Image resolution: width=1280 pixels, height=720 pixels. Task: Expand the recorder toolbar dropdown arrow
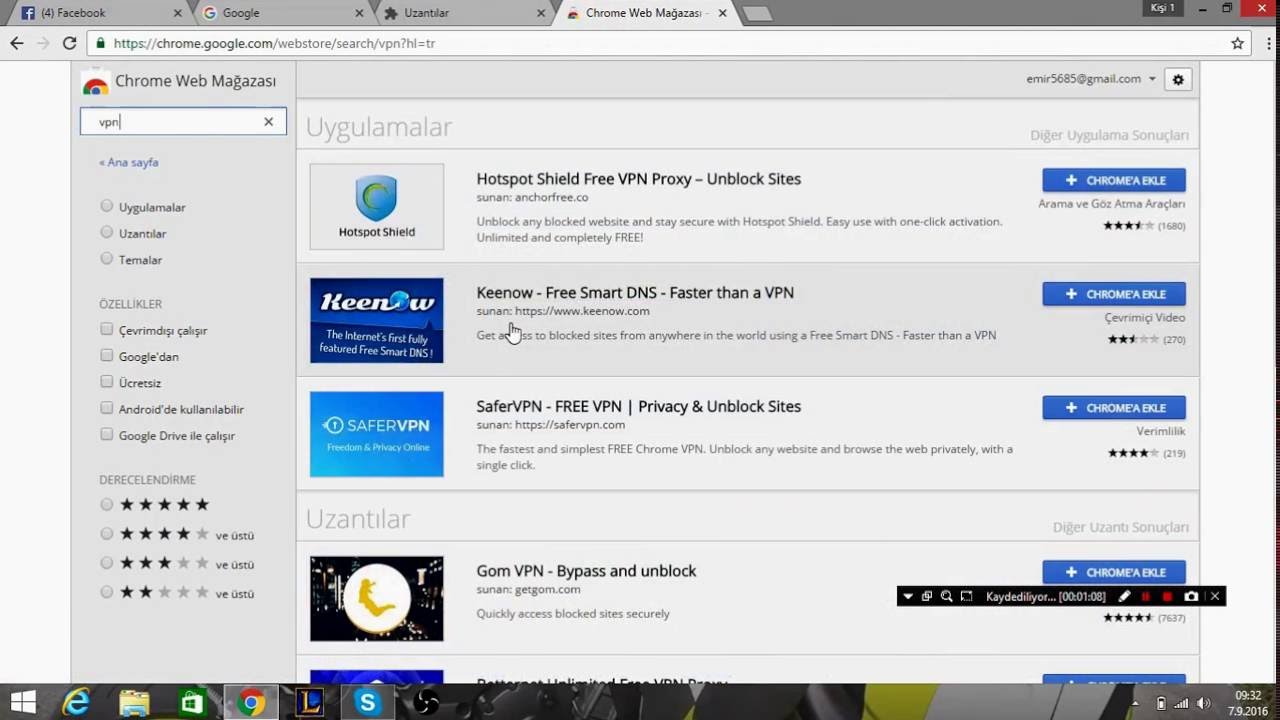pos(908,597)
